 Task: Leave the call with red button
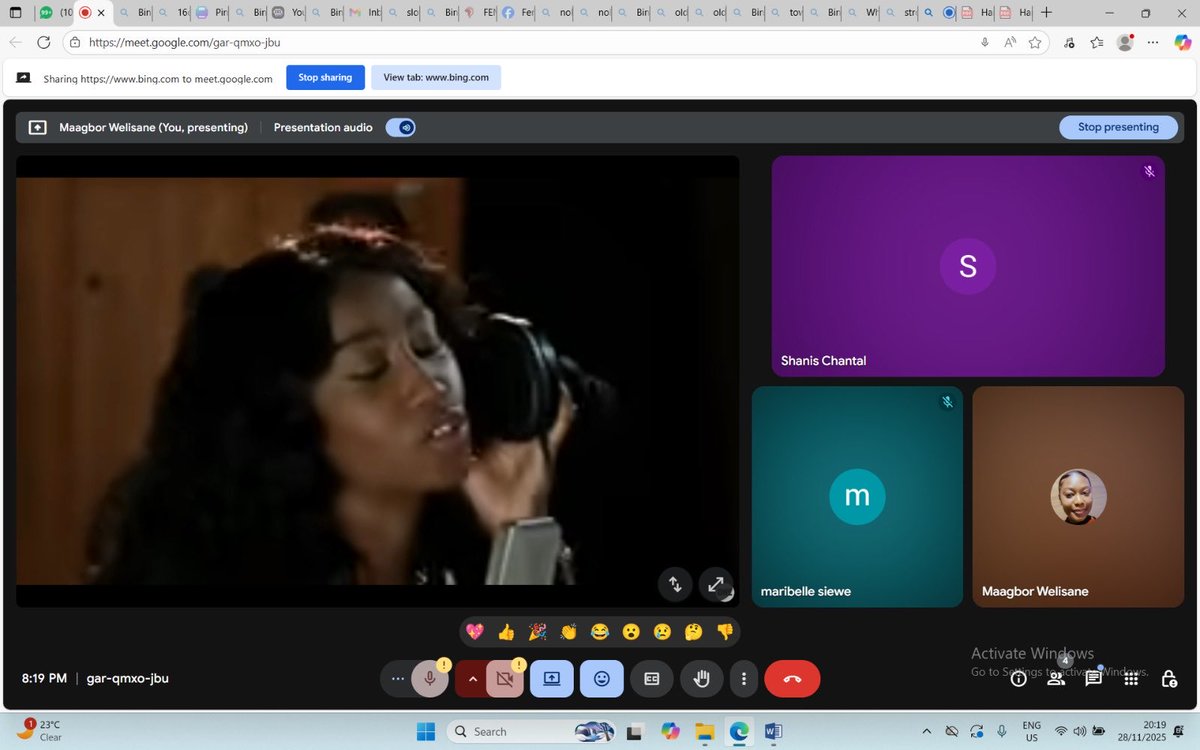(x=792, y=679)
